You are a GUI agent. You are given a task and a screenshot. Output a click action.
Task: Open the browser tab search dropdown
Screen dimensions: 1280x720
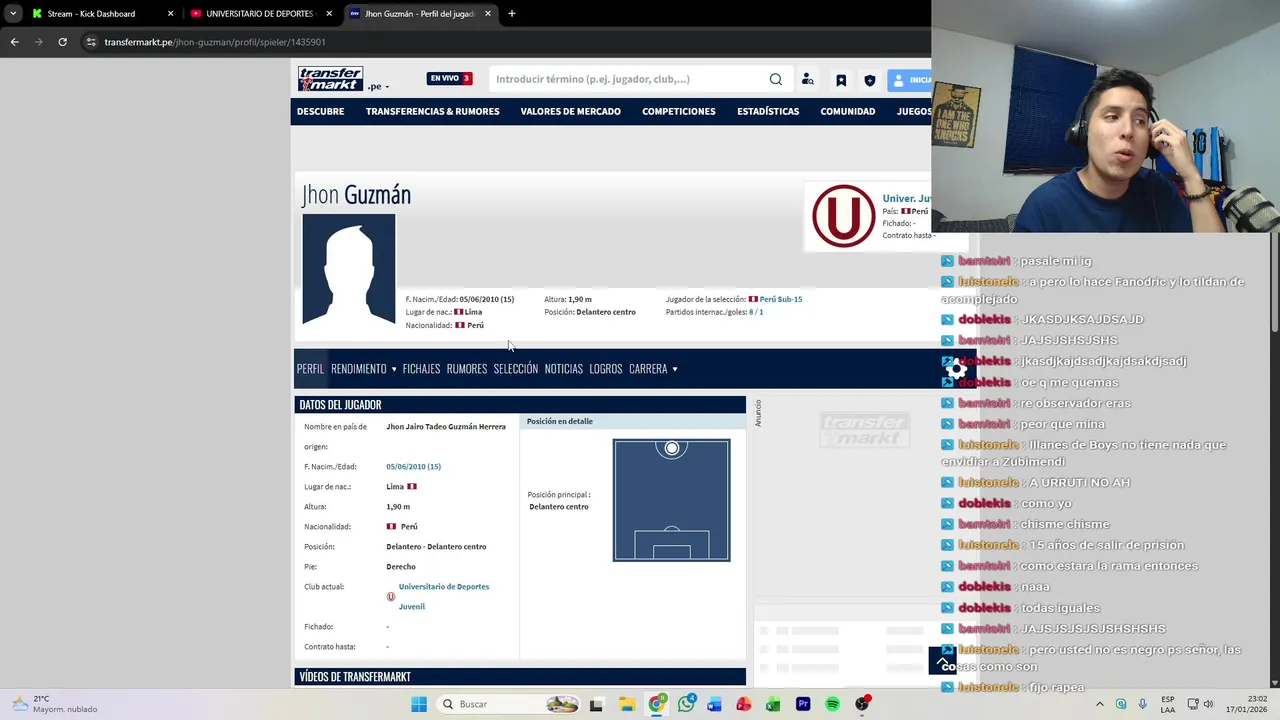coord(12,14)
